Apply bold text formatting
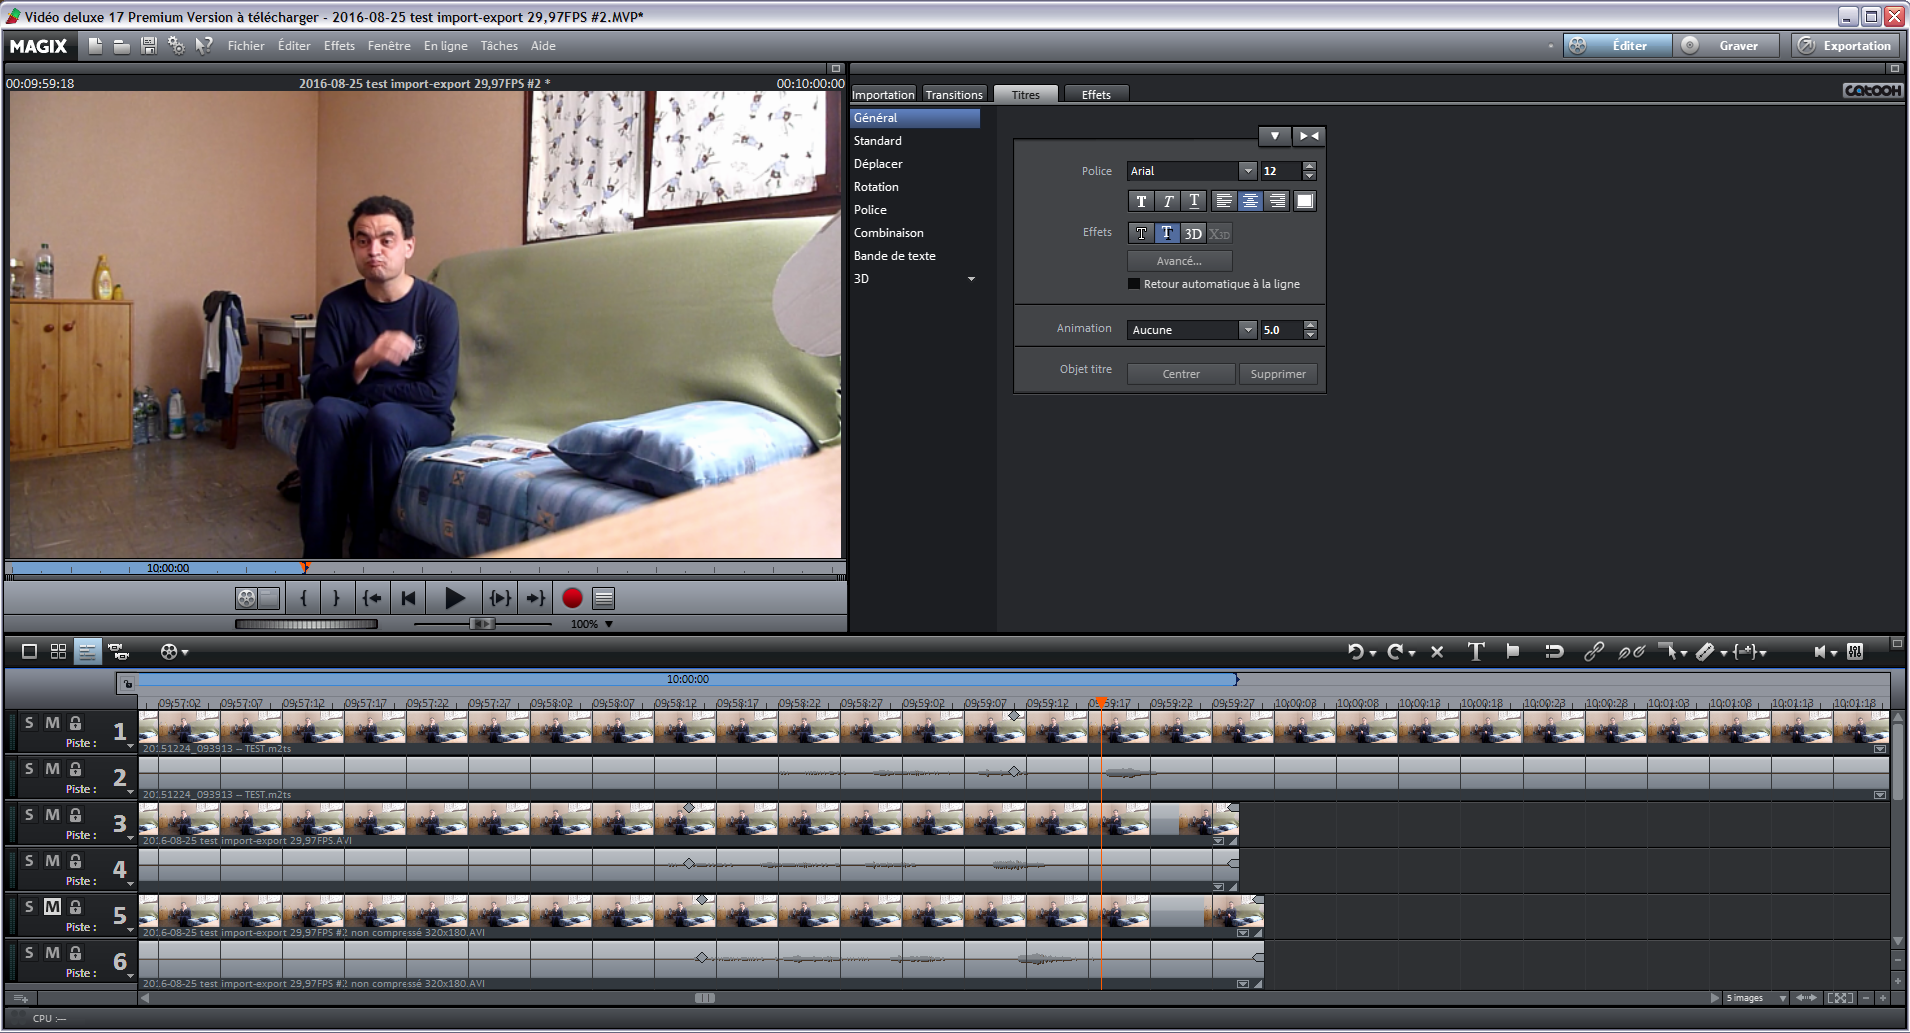Image resolution: width=1910 pixels, height=1033 pixels. [x=1141, y=201]
